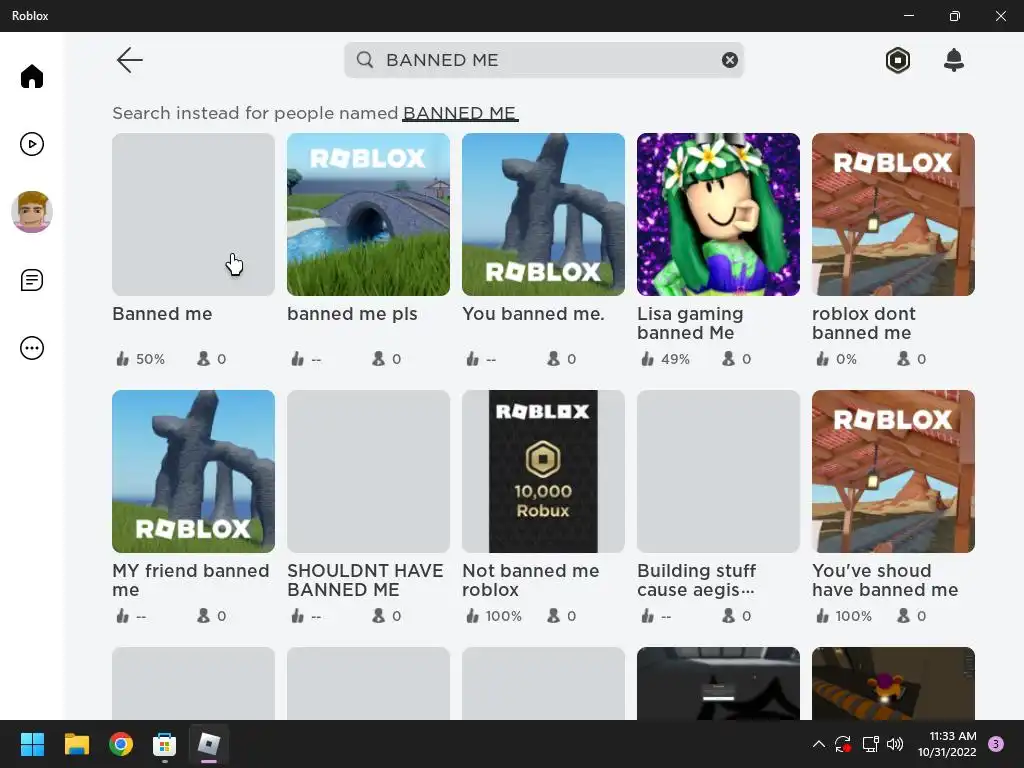Click the sync status tray icon
Viewport: 1024px width, 768px height.
[842, 744]
